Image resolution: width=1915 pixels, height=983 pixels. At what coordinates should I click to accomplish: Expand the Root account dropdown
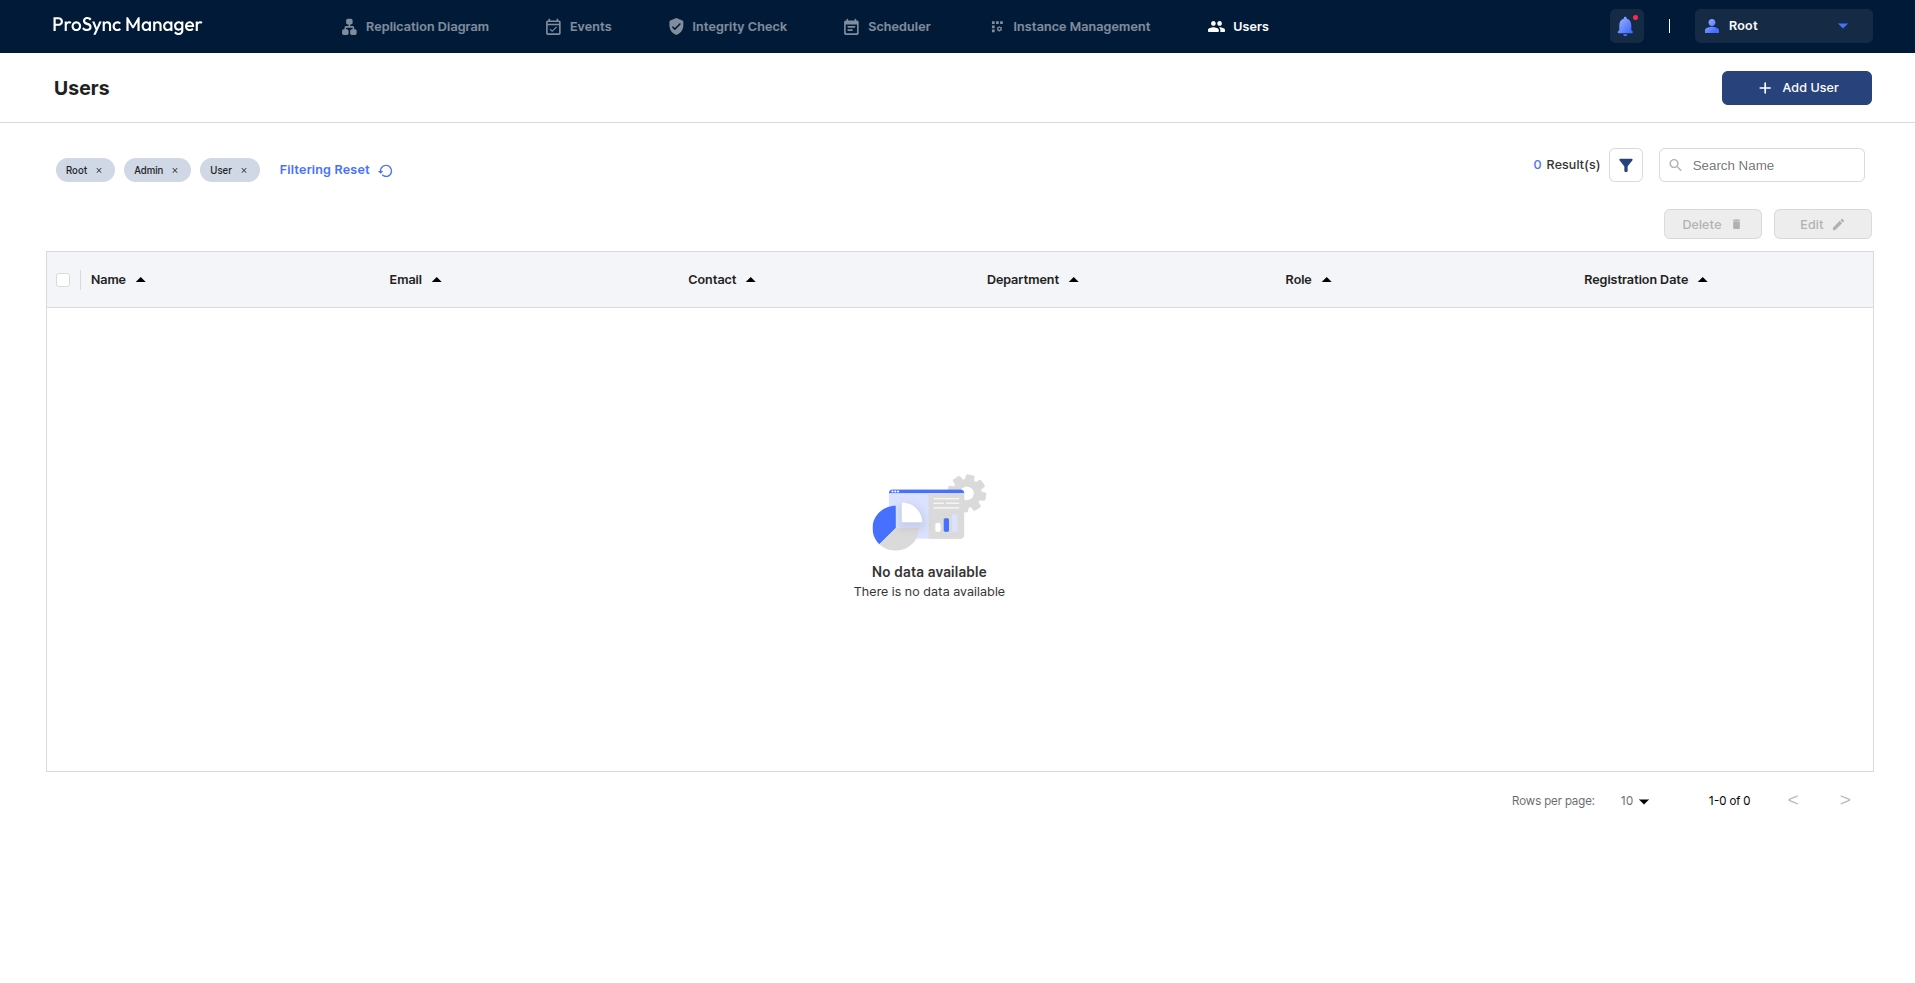click(x=1842, y=26)
